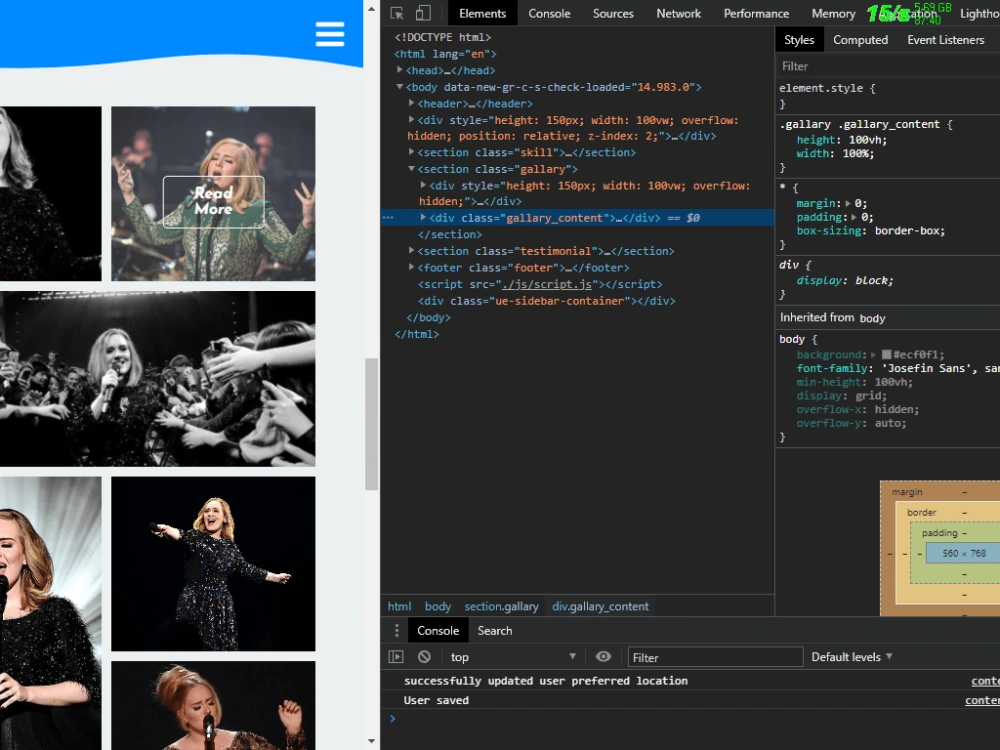Click the 560 × 768 box model content

pos(963,554)
